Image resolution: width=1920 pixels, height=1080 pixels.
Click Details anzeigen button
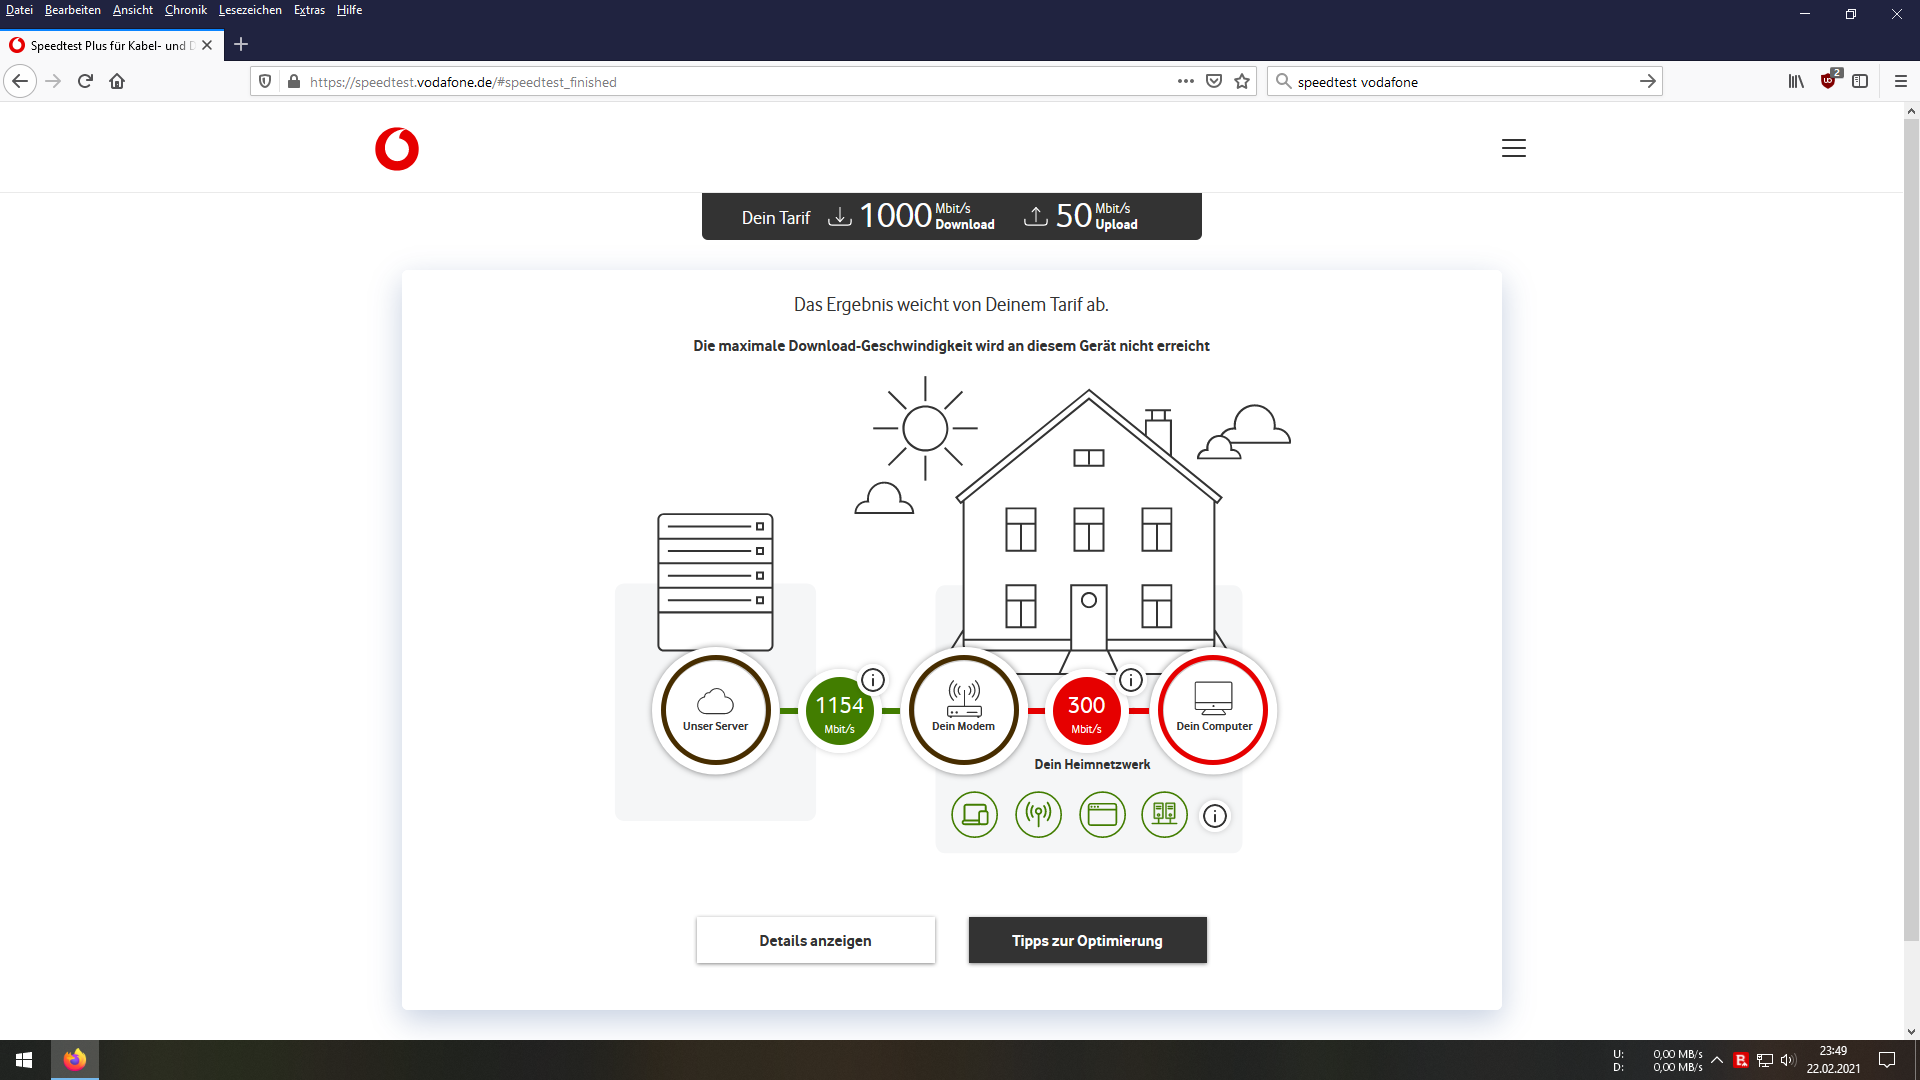pyautogui.click(x=815, y=940)
